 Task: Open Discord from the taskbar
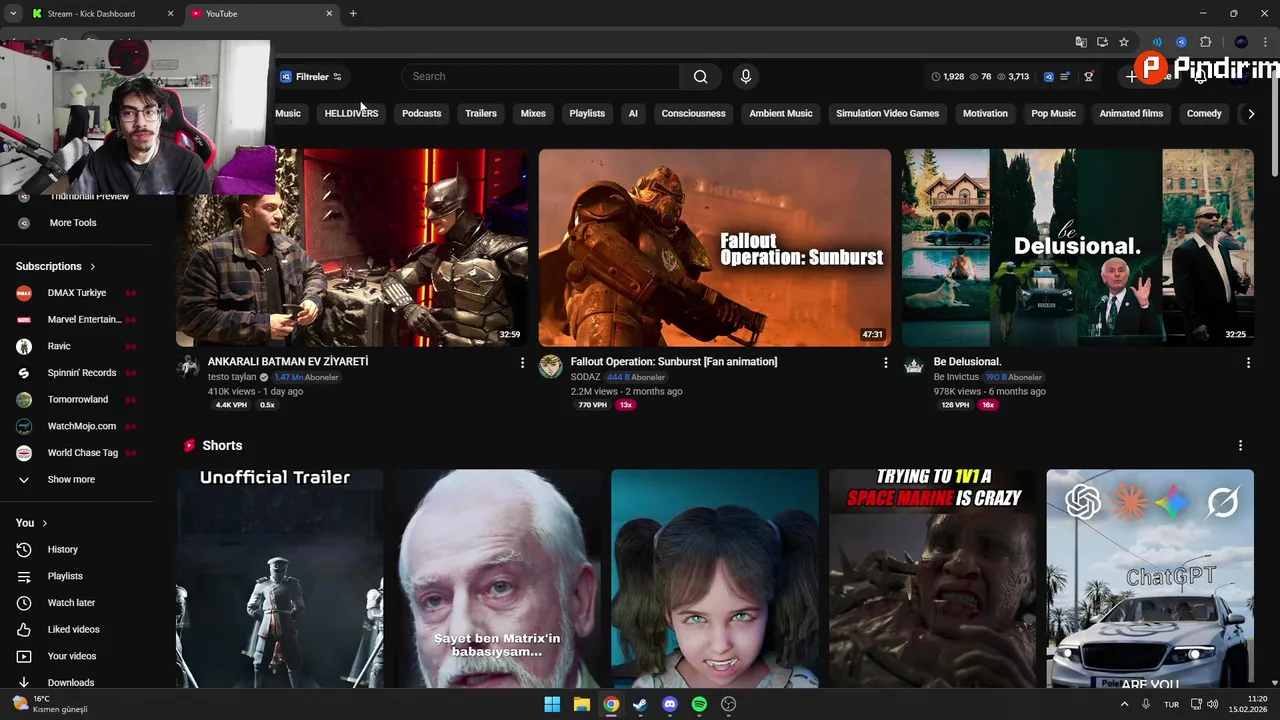coord(670,704)
